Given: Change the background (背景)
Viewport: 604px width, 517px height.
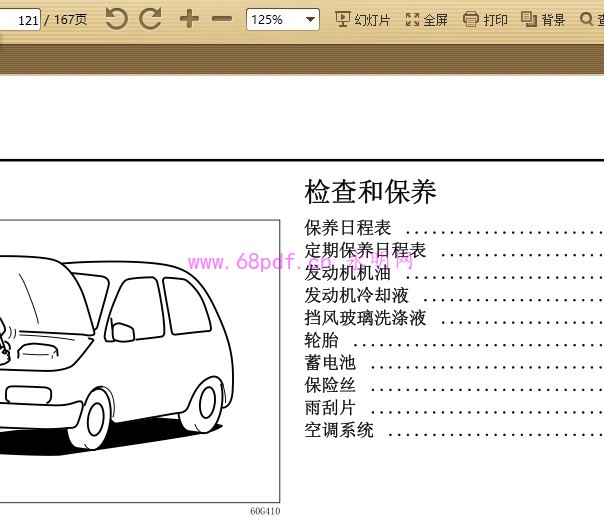Looking at the screenshot, I should [x=543, y=19].
